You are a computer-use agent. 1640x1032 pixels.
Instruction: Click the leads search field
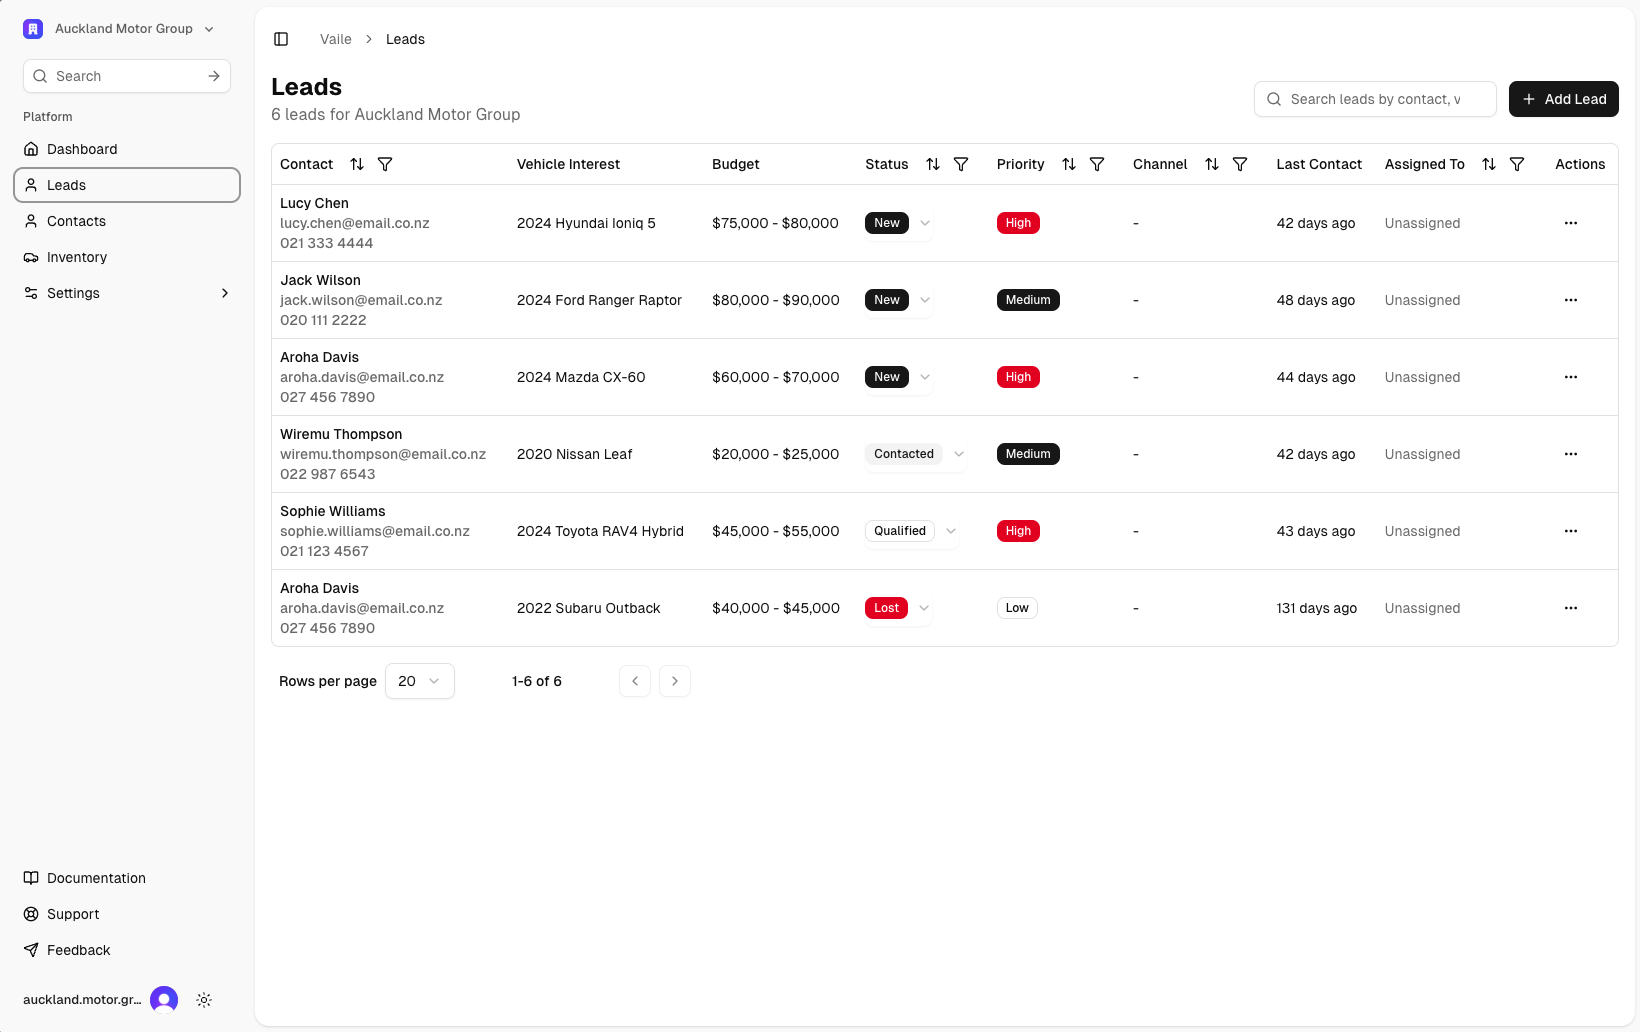pos(1375,99)
